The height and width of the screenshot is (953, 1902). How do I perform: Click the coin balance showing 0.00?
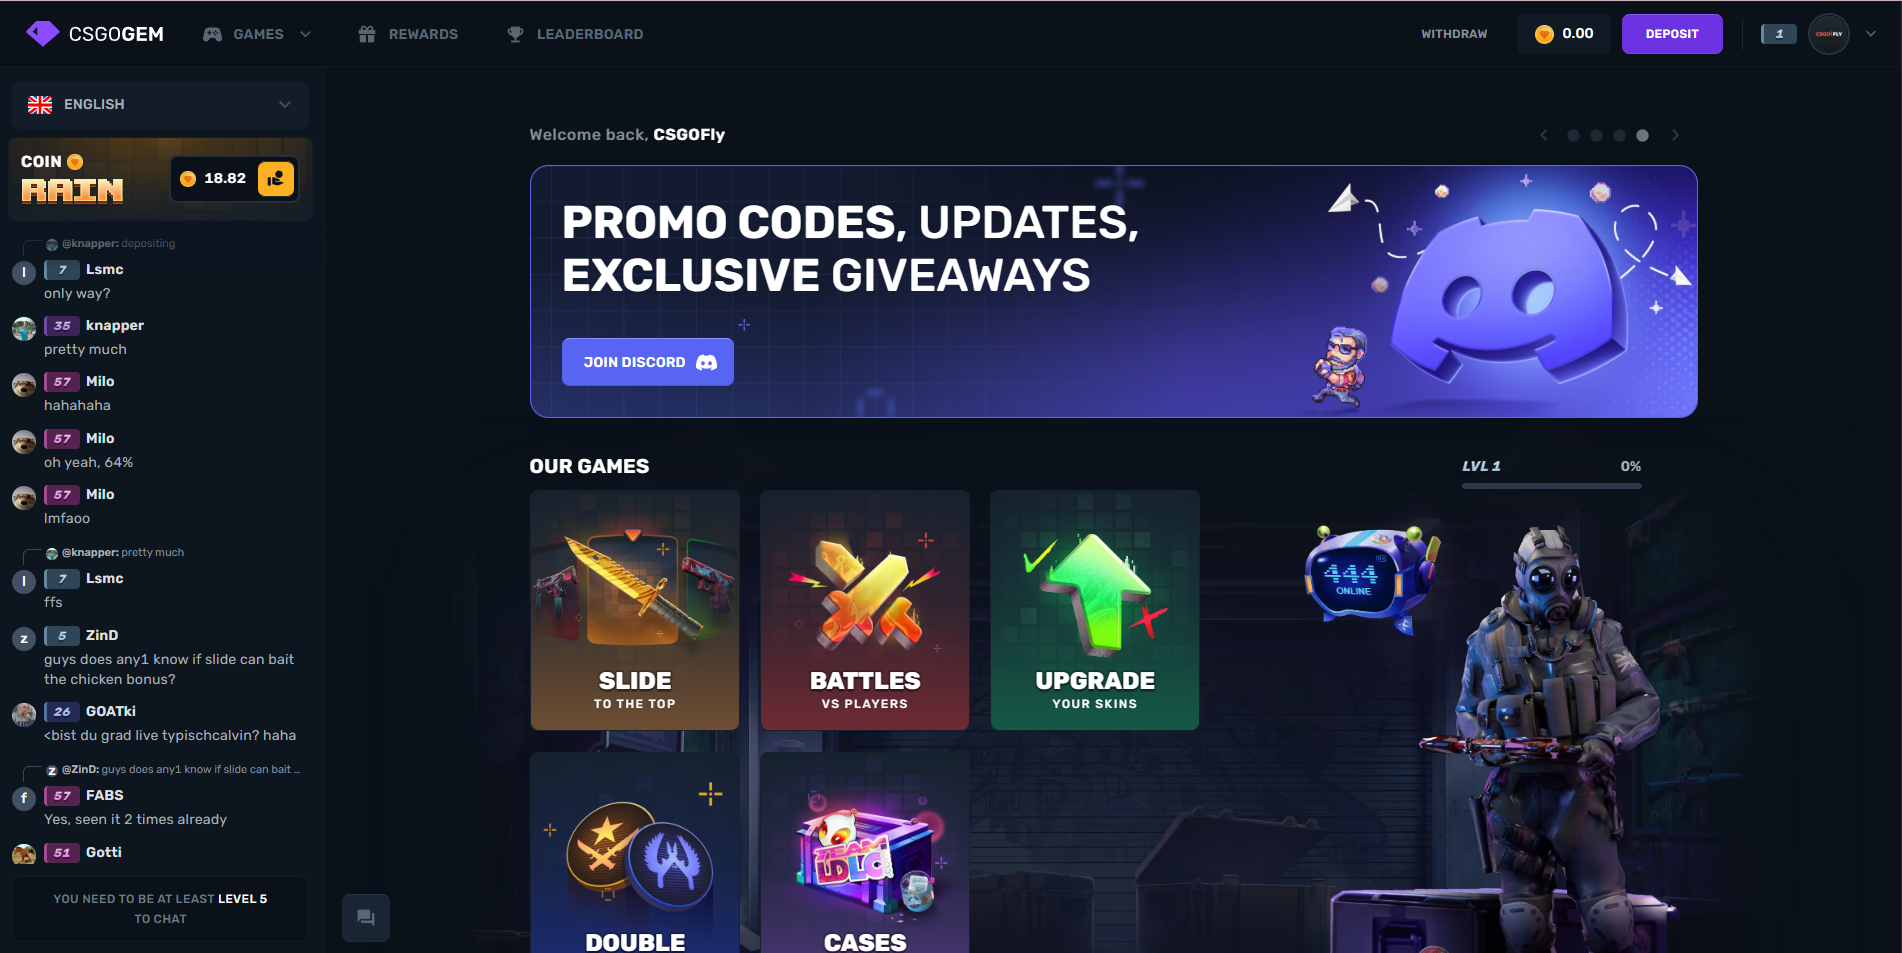pos(1564,34)
